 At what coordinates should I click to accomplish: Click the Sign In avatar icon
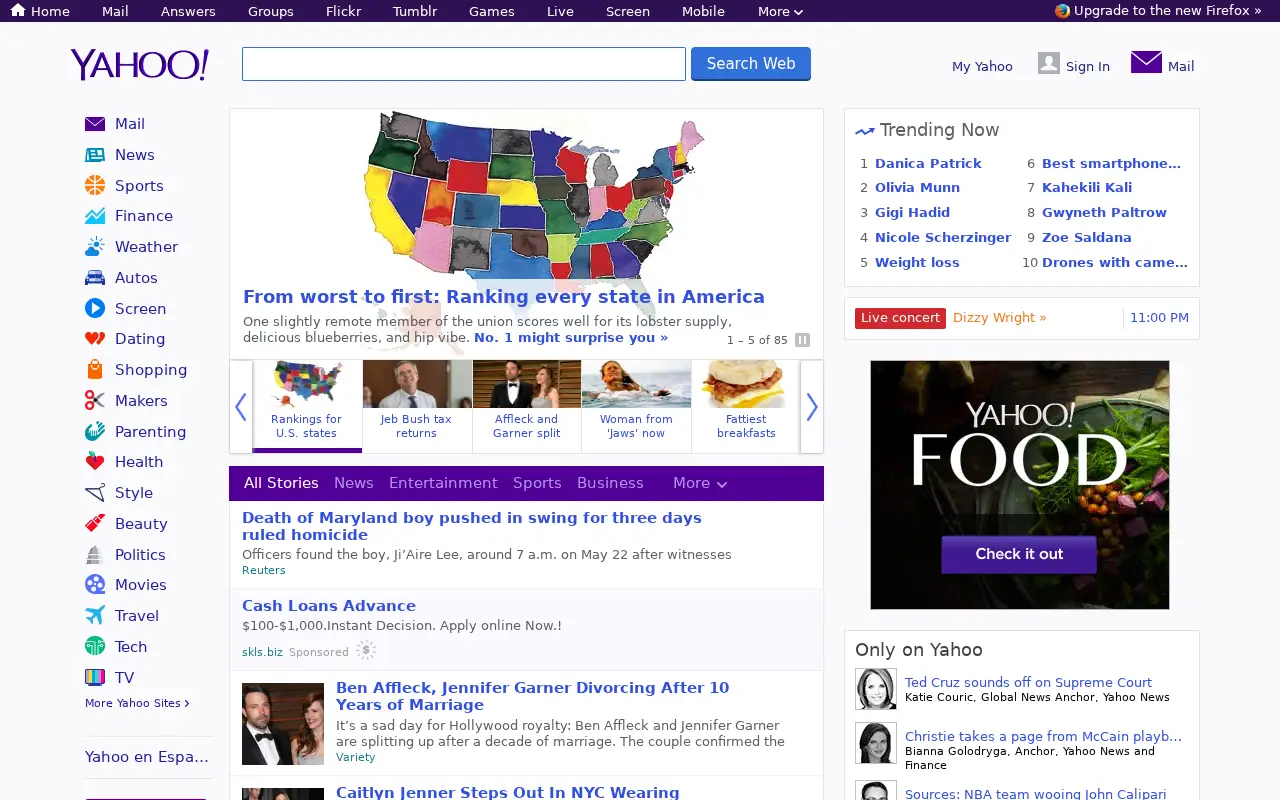click(x=1048, y=63)
